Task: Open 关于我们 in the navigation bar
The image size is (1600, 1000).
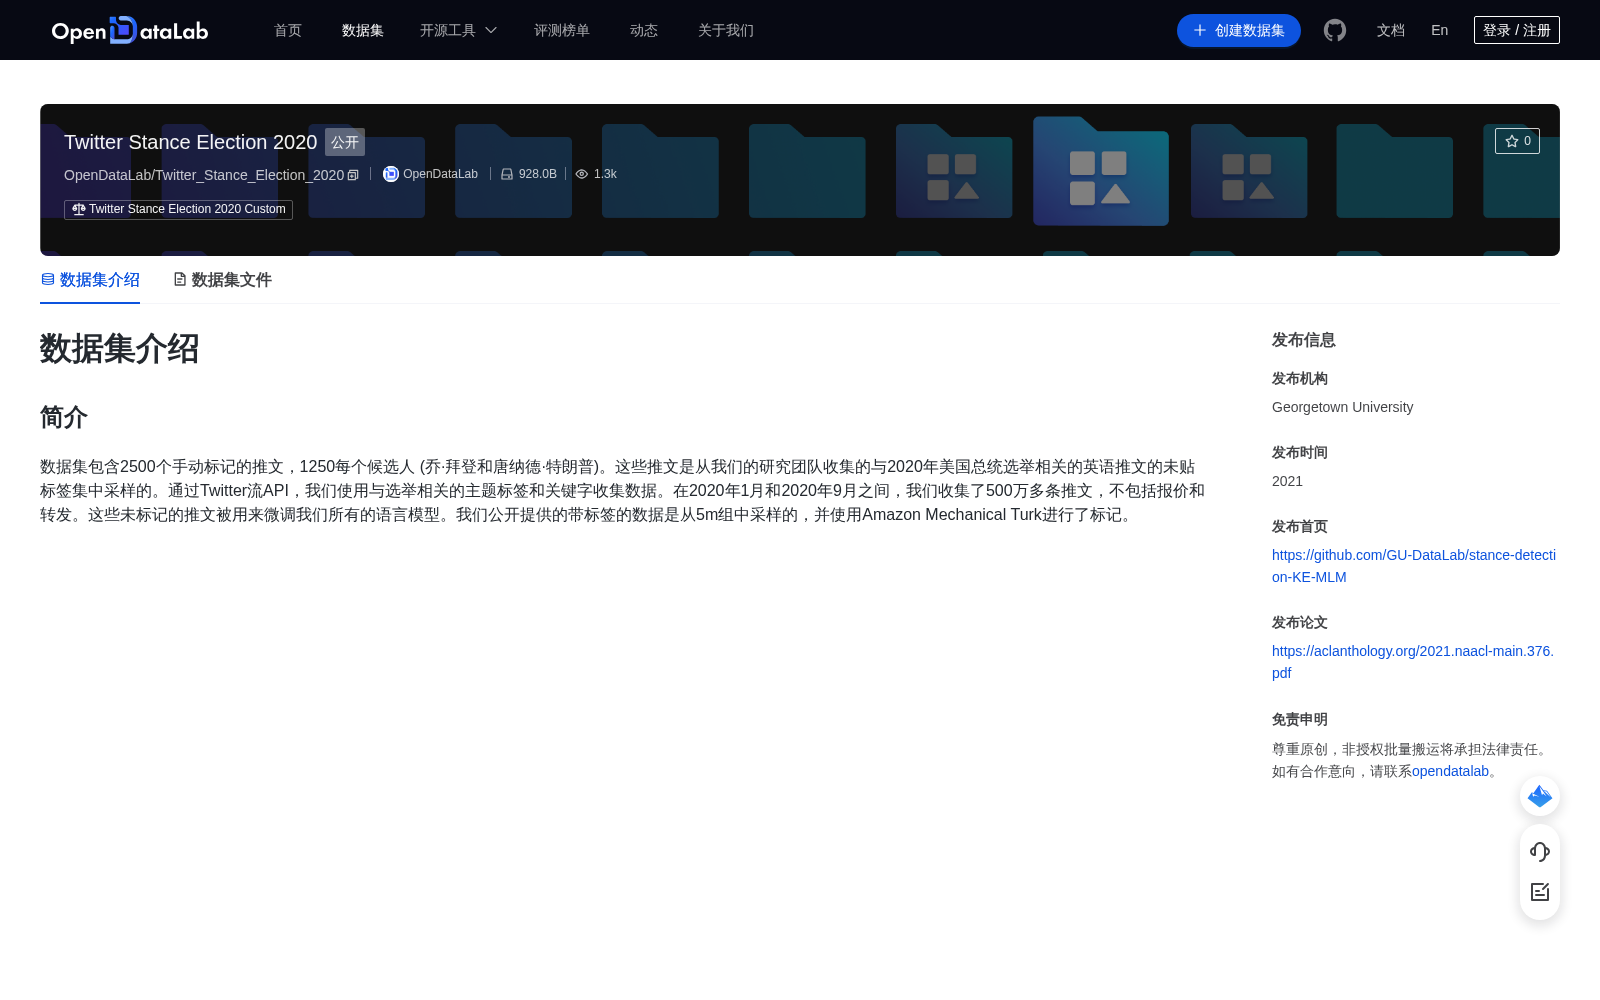Action: pyautogui.click(x=726, y=30)
